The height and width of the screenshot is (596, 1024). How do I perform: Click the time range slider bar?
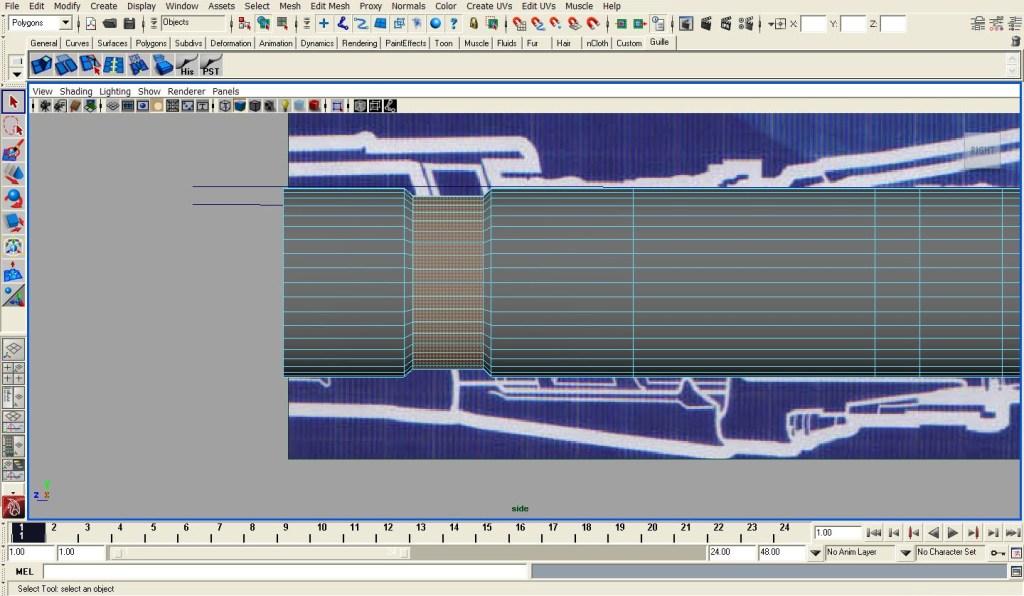(259, 553)
